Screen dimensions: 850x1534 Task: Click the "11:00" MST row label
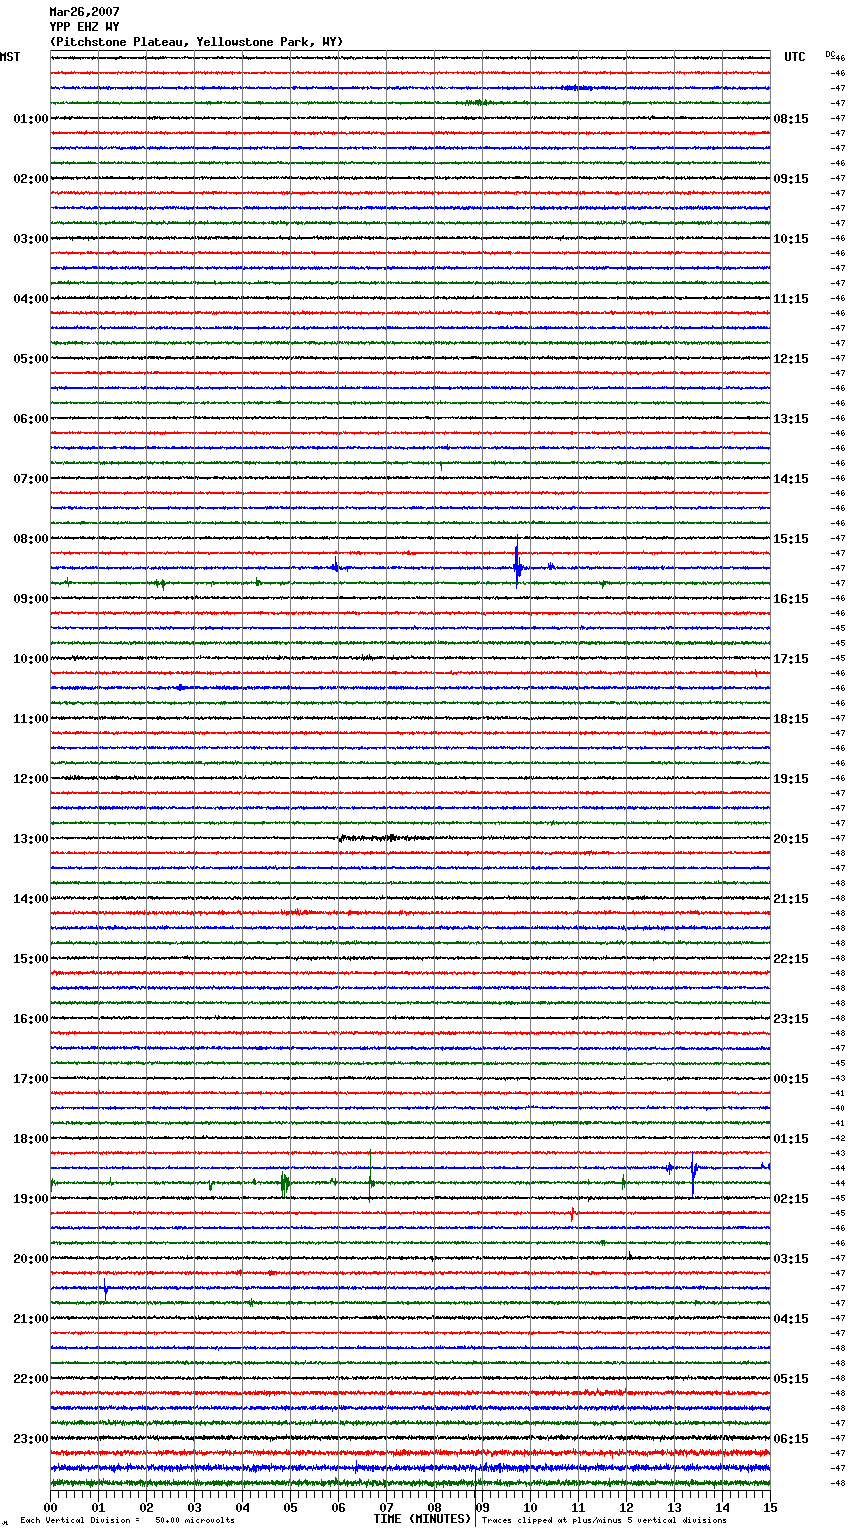click(x=30, y=719)
